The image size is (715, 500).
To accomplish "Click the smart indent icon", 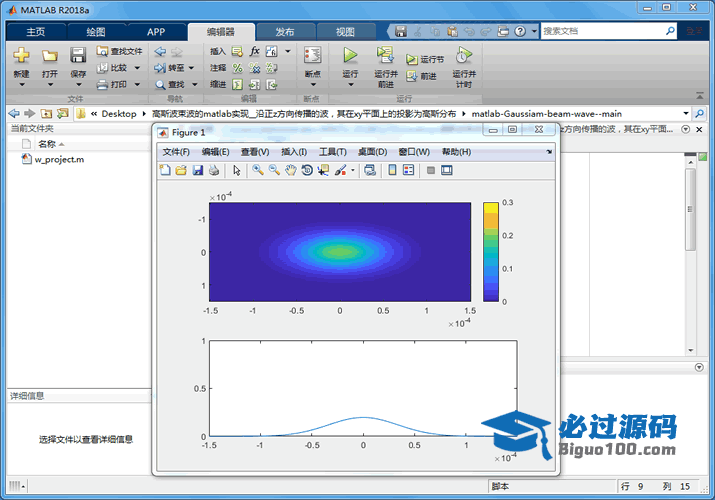I will [237, 84].
